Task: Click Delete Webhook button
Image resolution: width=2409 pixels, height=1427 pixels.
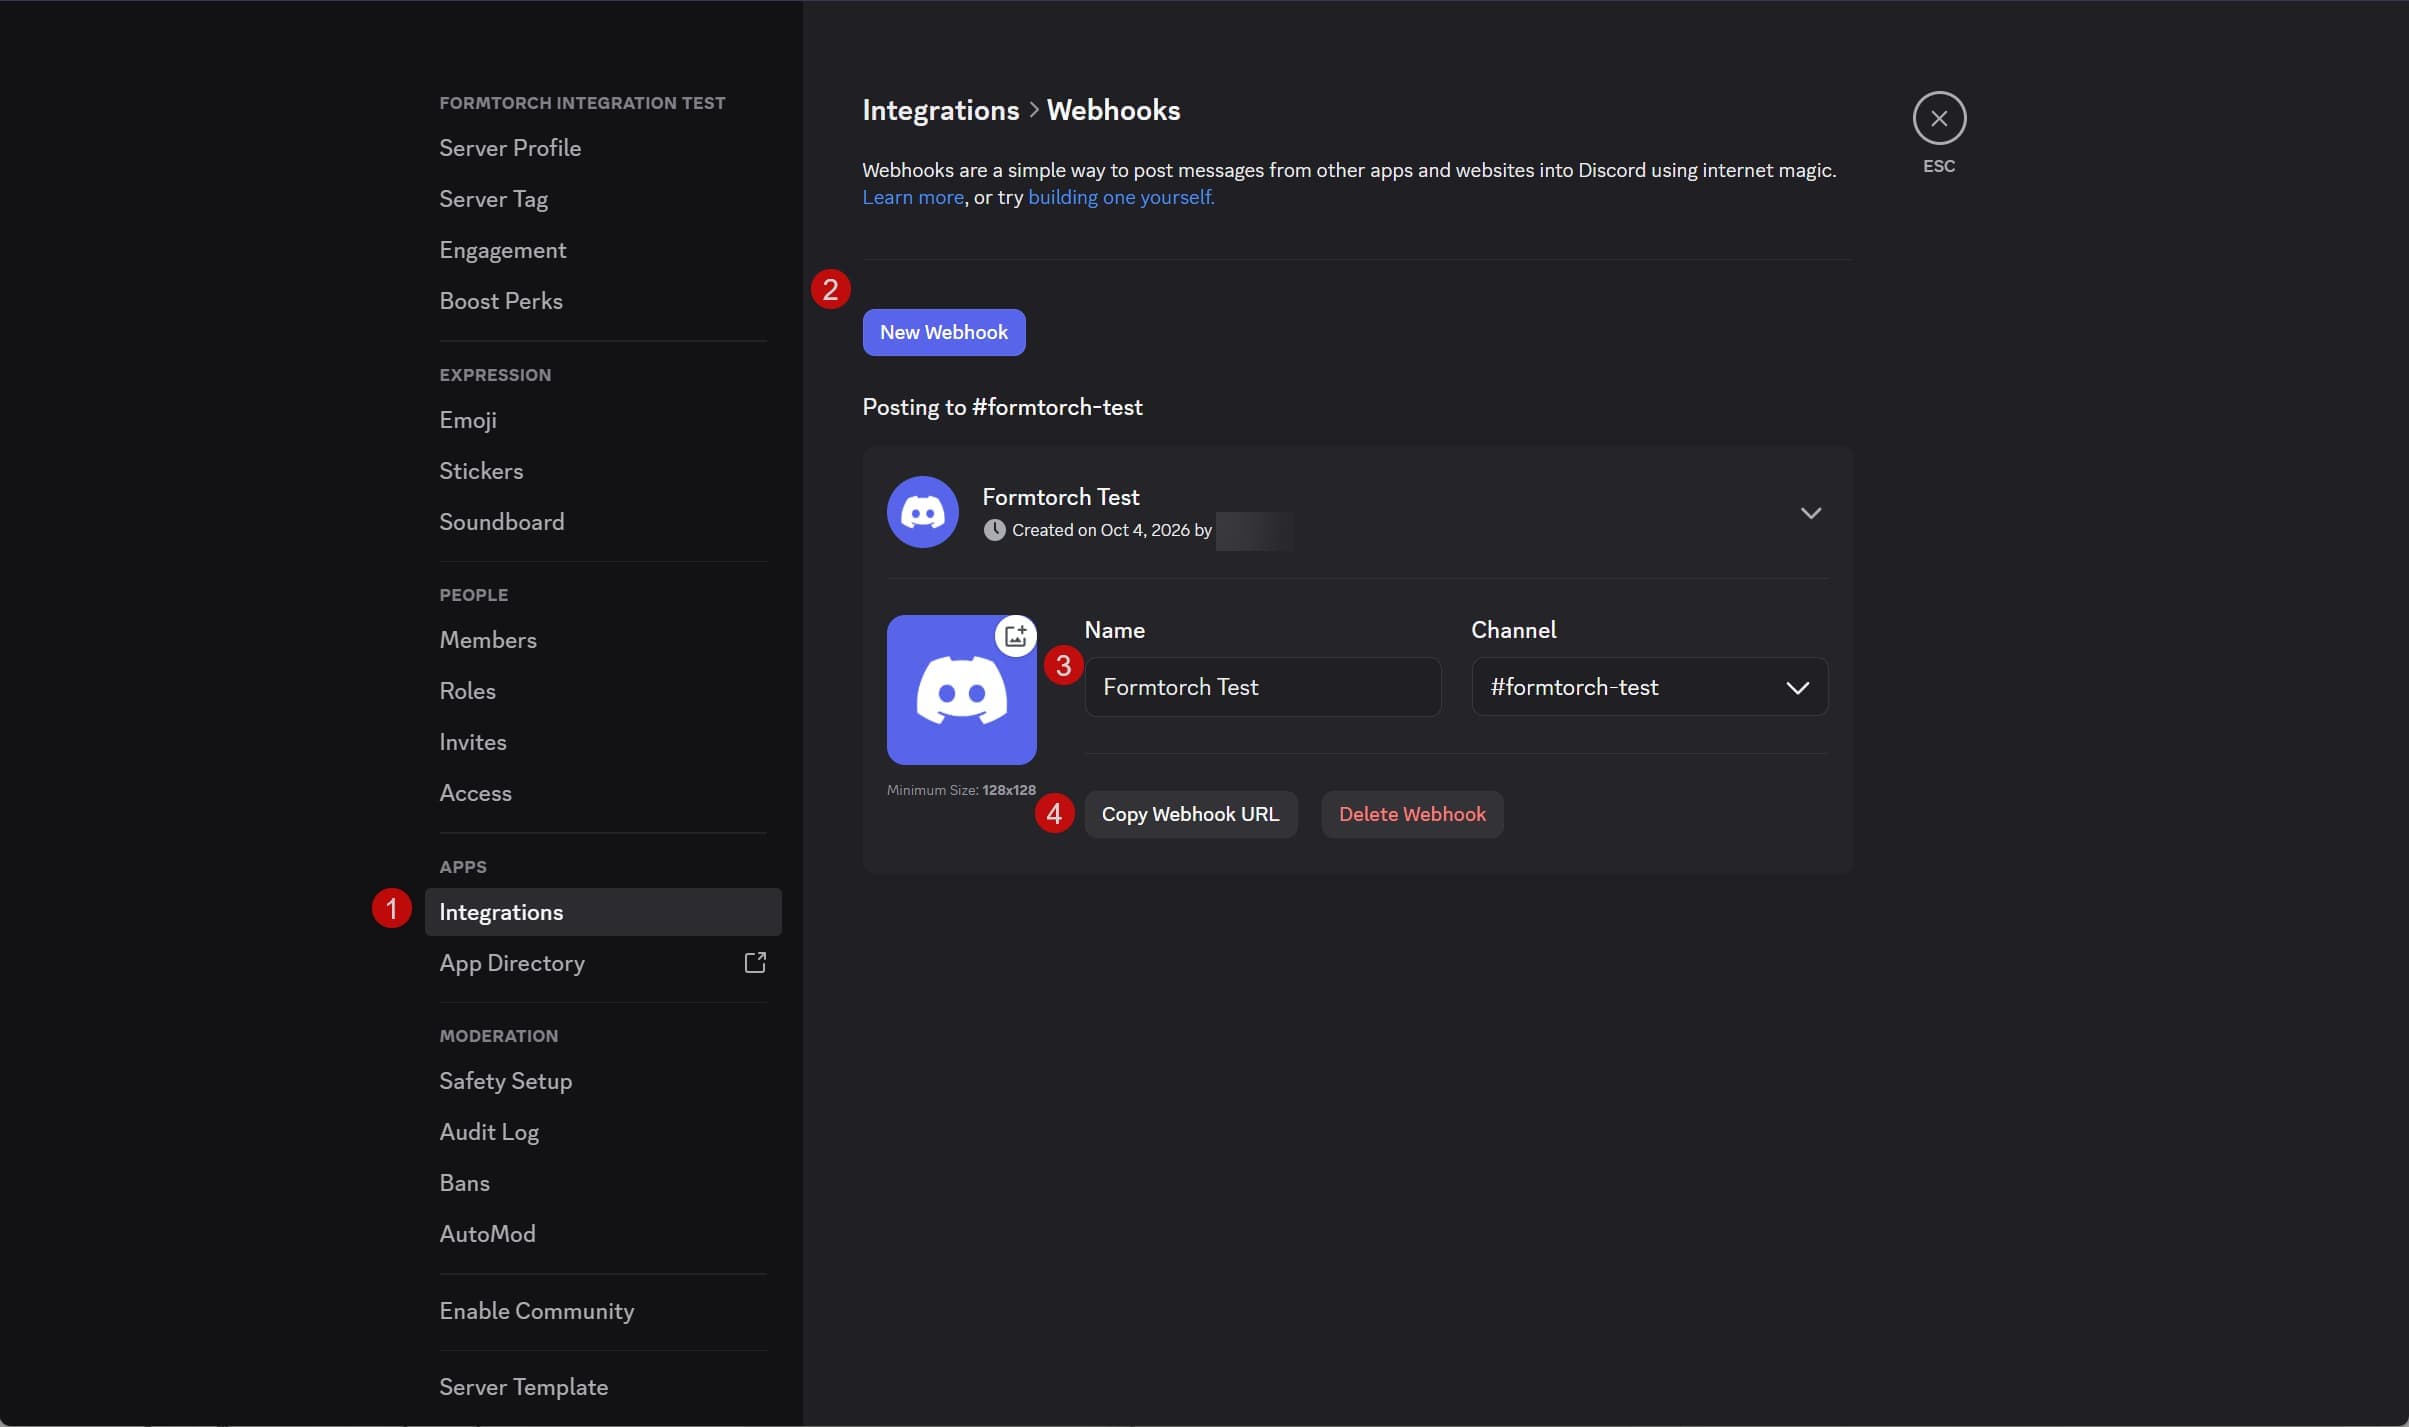Action: [x=1412, y=814]
